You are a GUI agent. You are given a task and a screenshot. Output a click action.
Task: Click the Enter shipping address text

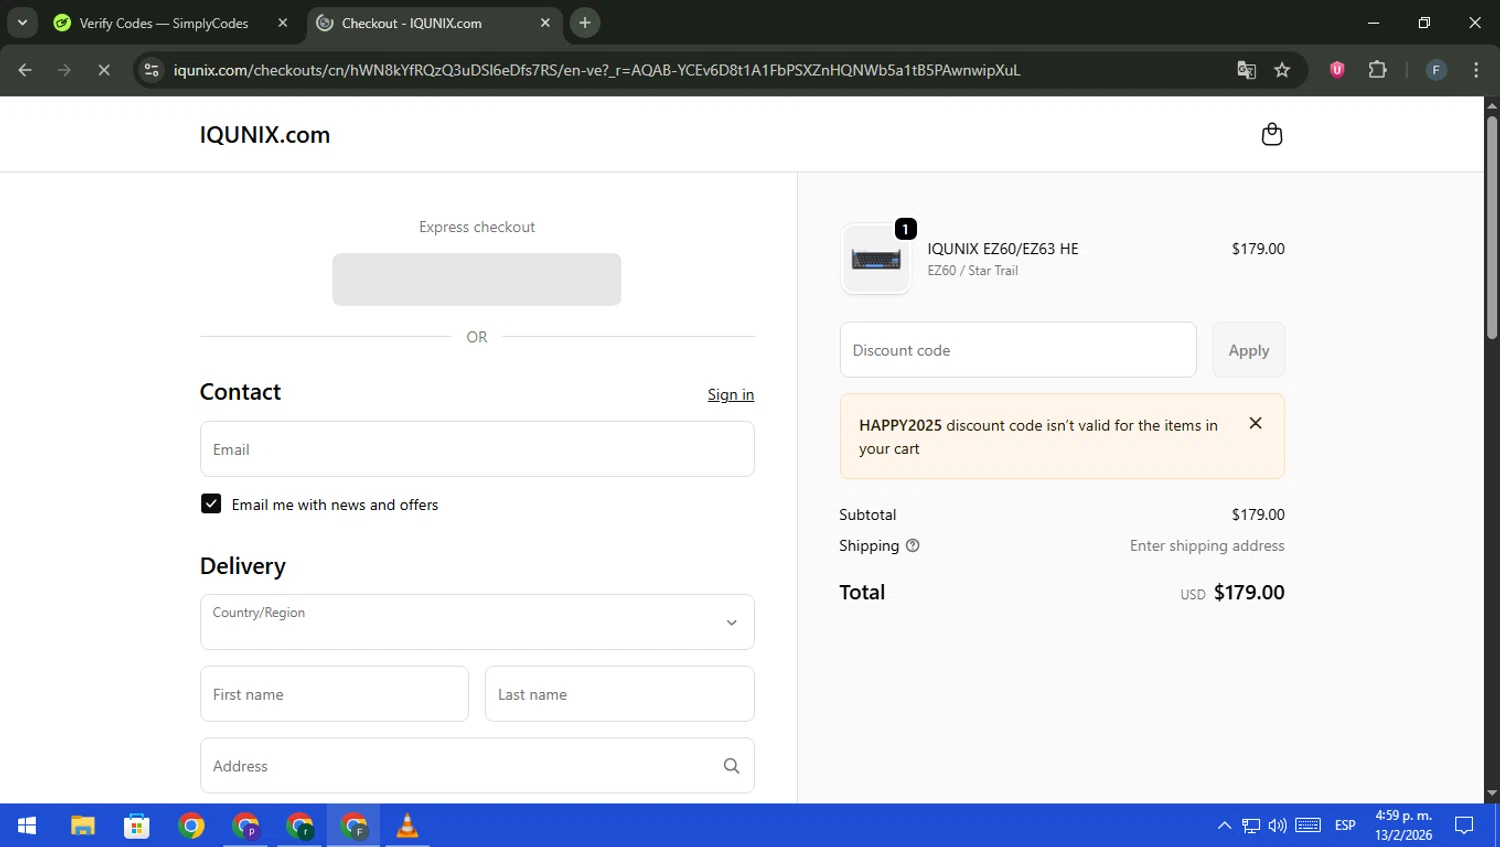coord(1207,546)
